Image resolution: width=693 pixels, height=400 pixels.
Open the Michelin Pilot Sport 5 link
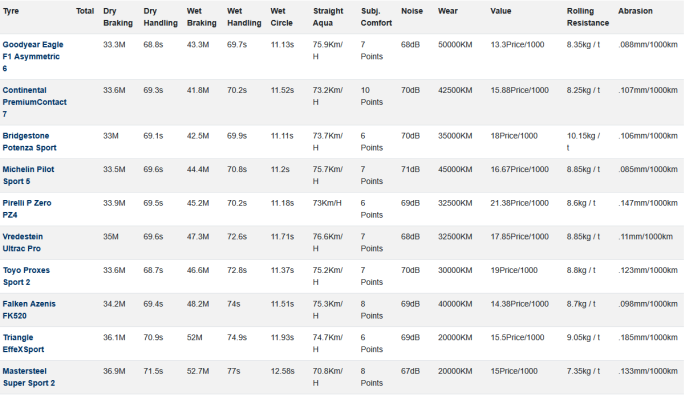[28, 175]
